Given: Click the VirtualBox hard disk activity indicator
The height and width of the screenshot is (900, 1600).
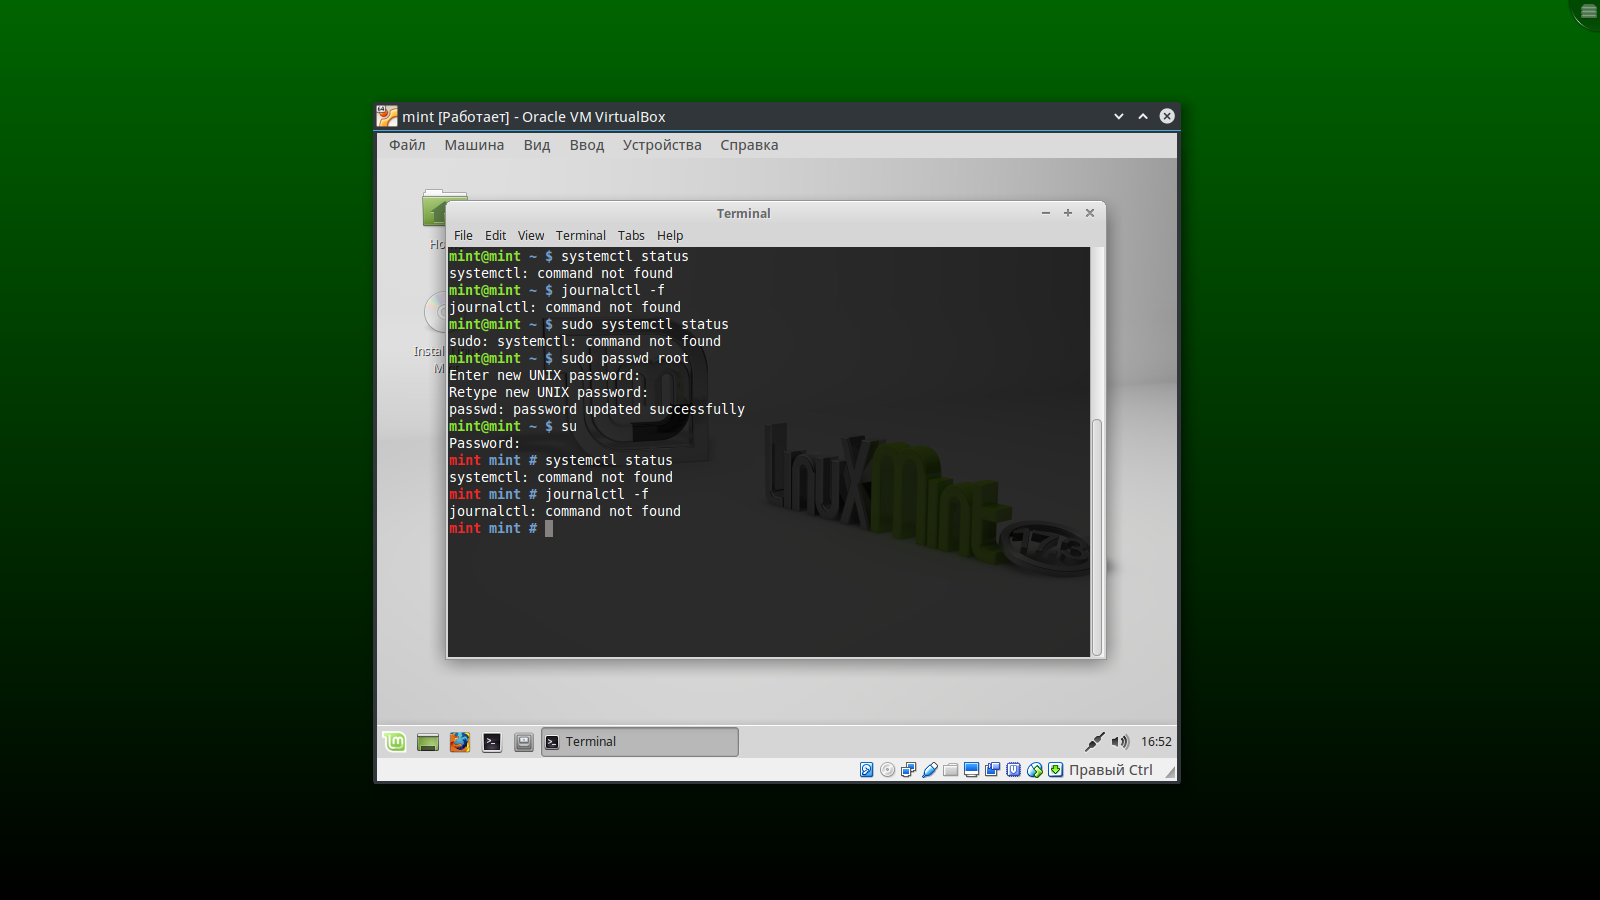Looking at the screenshot, I should (x=866, y=770).
